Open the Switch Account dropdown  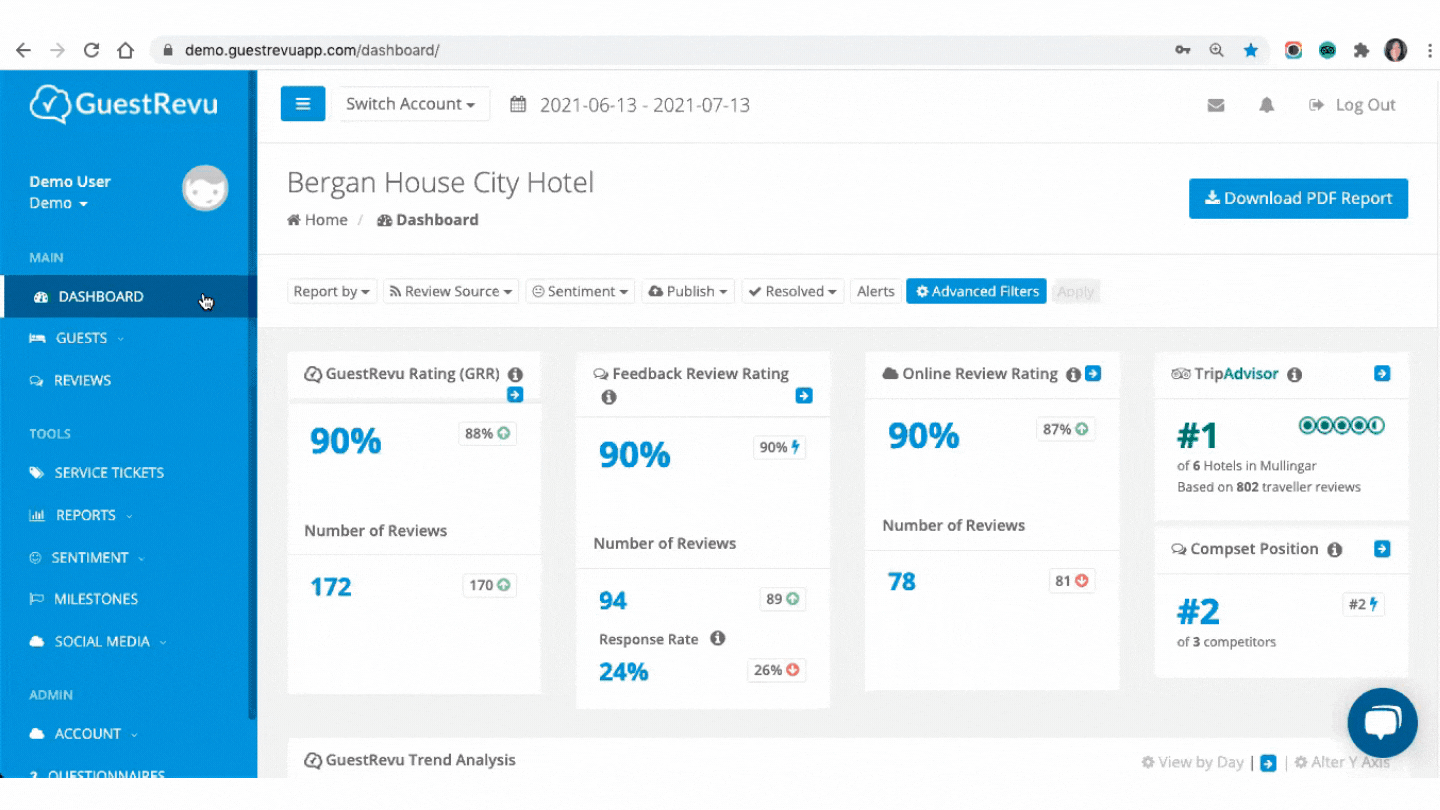tap(411, 104)
